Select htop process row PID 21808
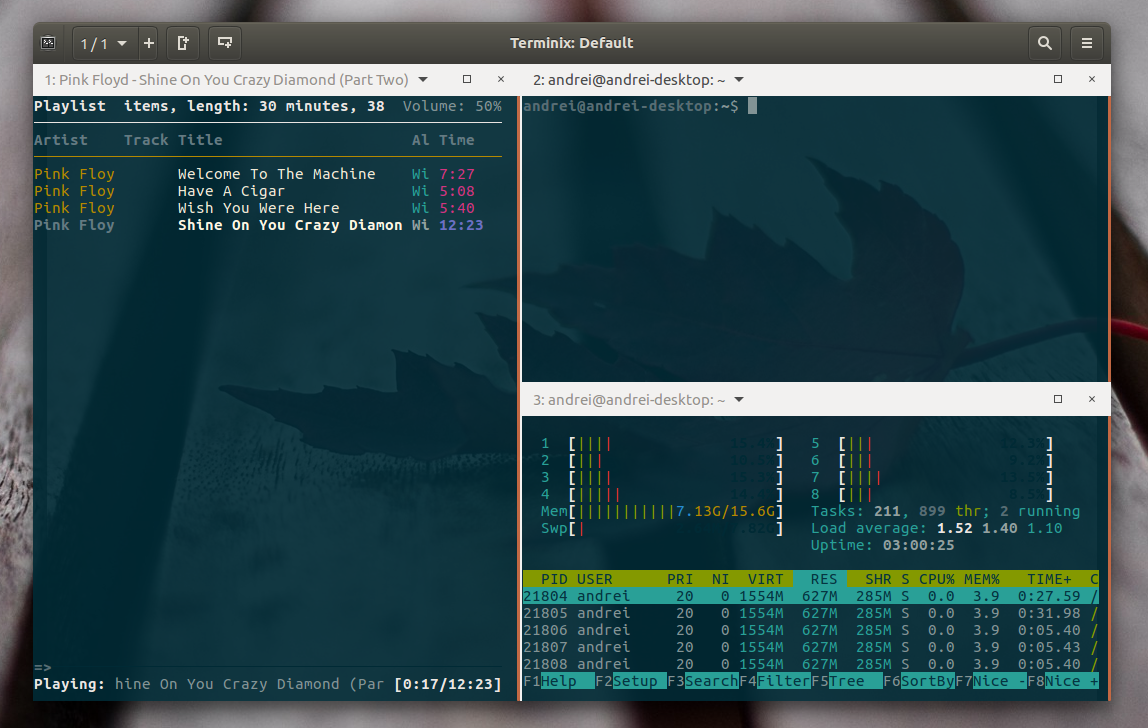 point(811,664)
